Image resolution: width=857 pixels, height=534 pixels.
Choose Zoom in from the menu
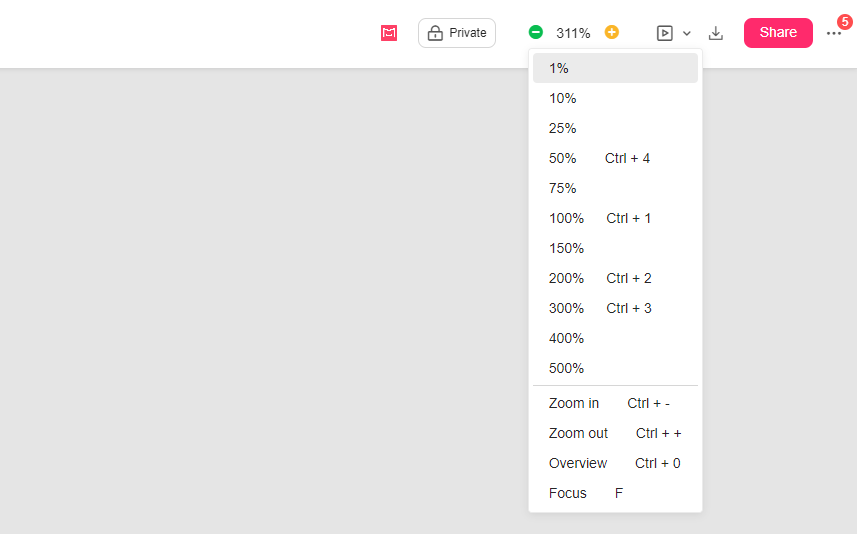pos(615,403)
